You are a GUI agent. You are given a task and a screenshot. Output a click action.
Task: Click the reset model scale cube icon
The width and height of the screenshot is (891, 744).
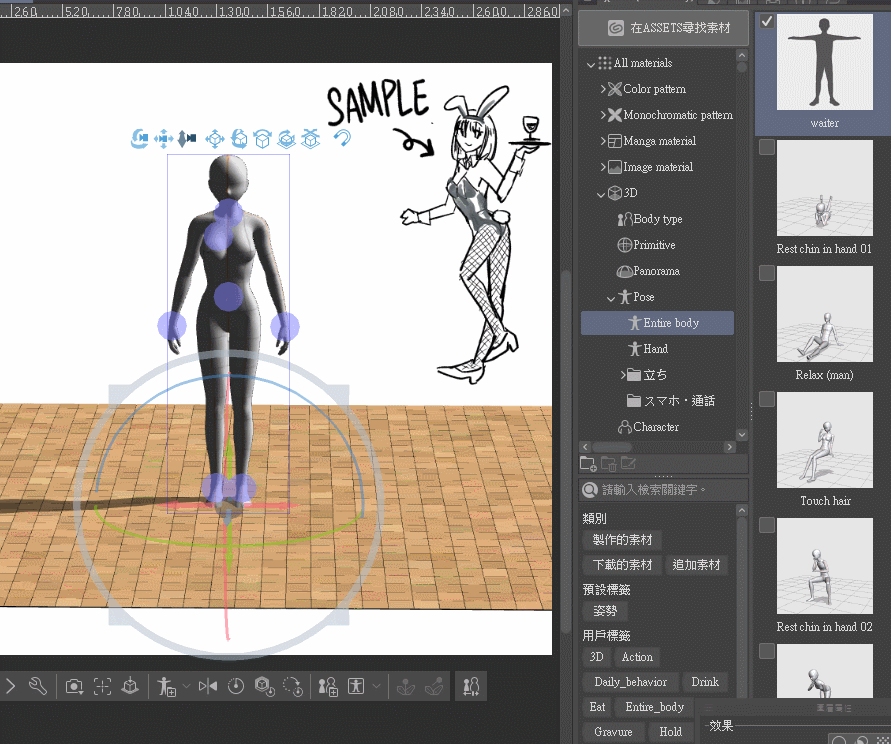[265, 687]
